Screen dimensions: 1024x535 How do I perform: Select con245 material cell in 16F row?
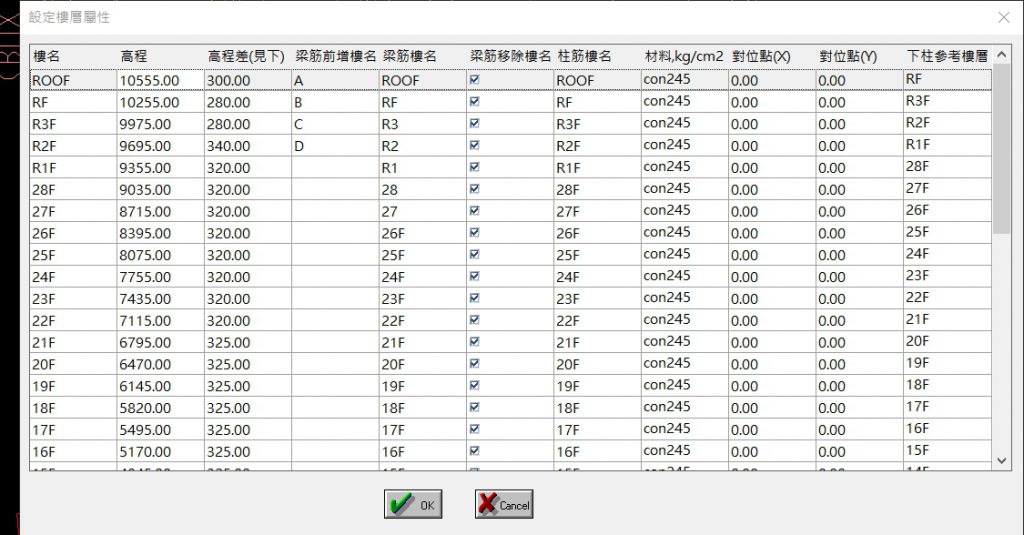(x=684, y=451)
